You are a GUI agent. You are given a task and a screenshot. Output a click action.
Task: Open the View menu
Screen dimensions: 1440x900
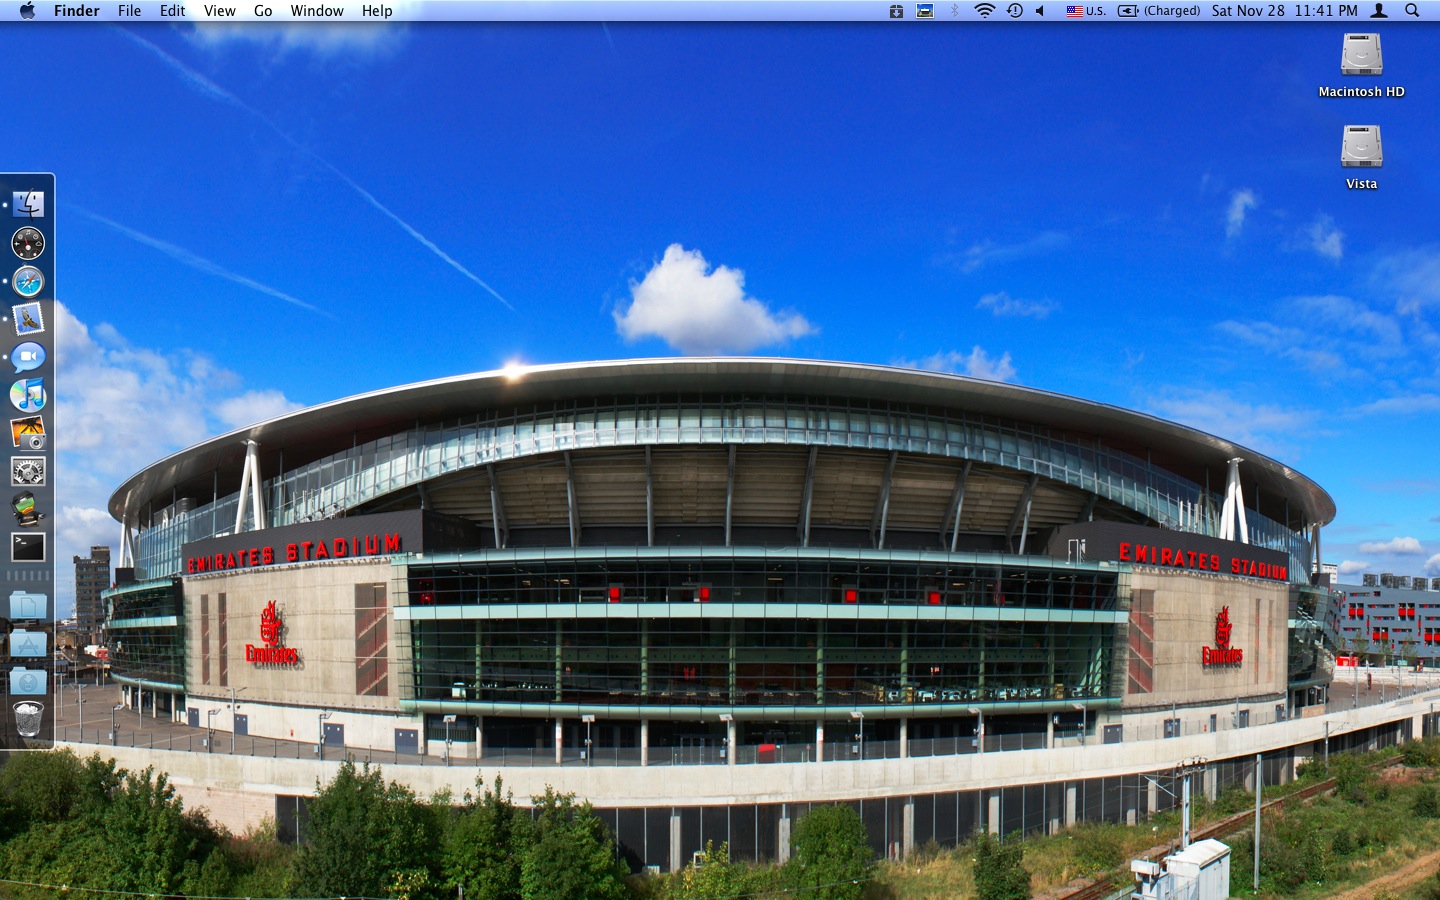coord(220,10)
